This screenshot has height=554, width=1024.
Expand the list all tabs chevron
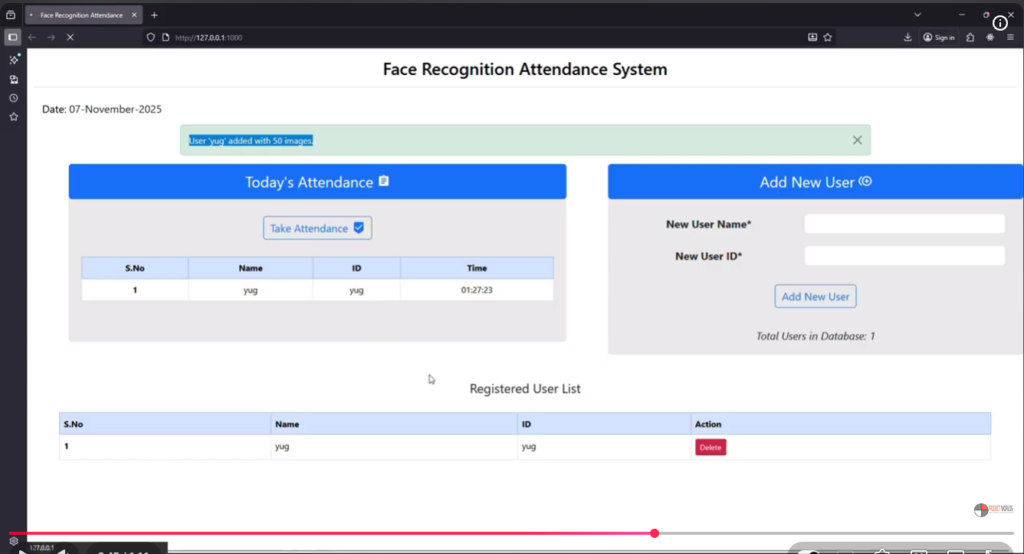(x=918, y=14)
